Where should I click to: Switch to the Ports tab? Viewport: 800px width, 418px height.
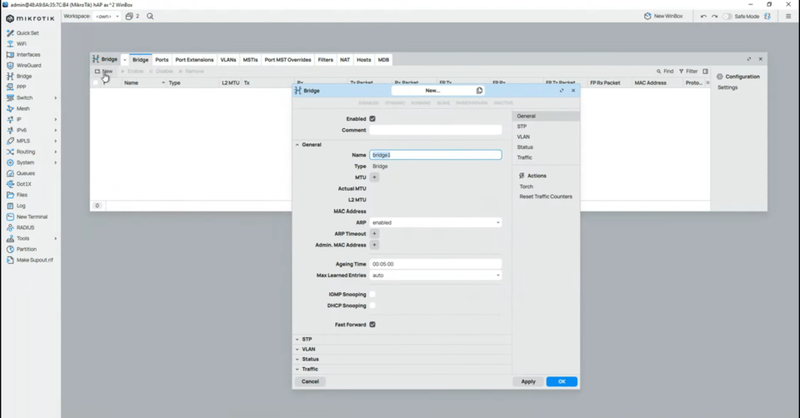(x=162, y=60)
